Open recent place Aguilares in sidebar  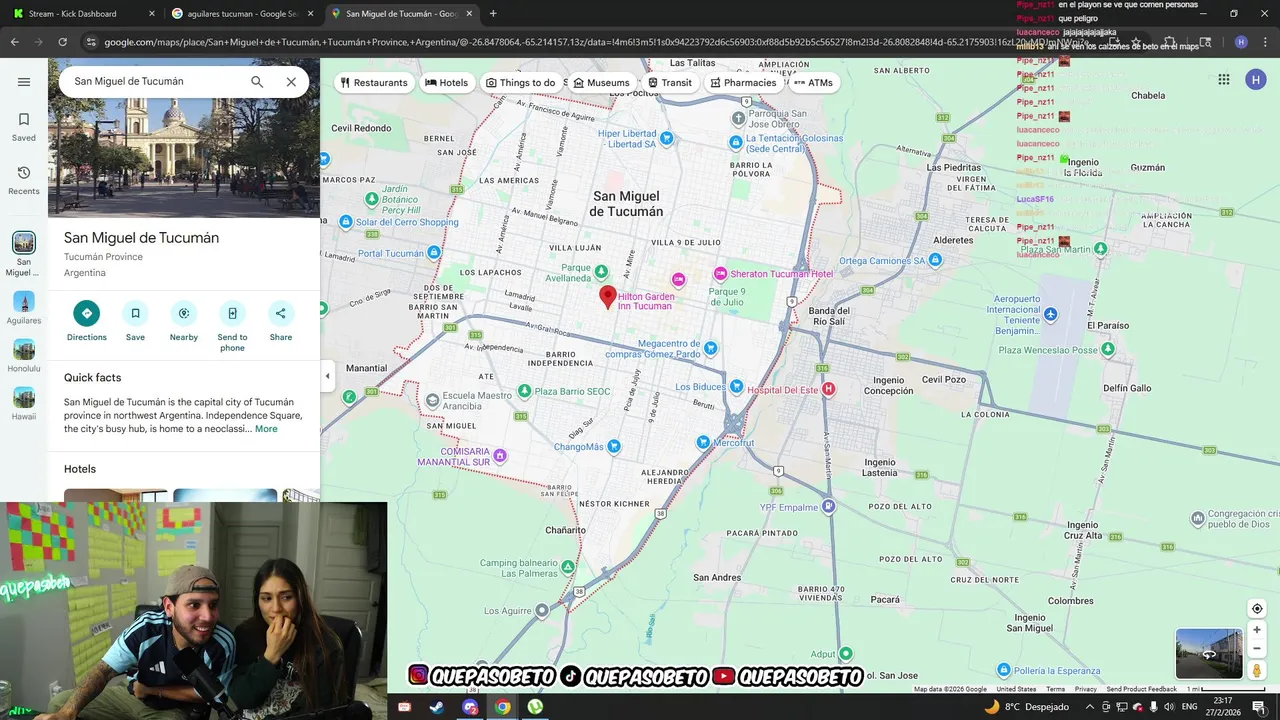coord(24,308)
